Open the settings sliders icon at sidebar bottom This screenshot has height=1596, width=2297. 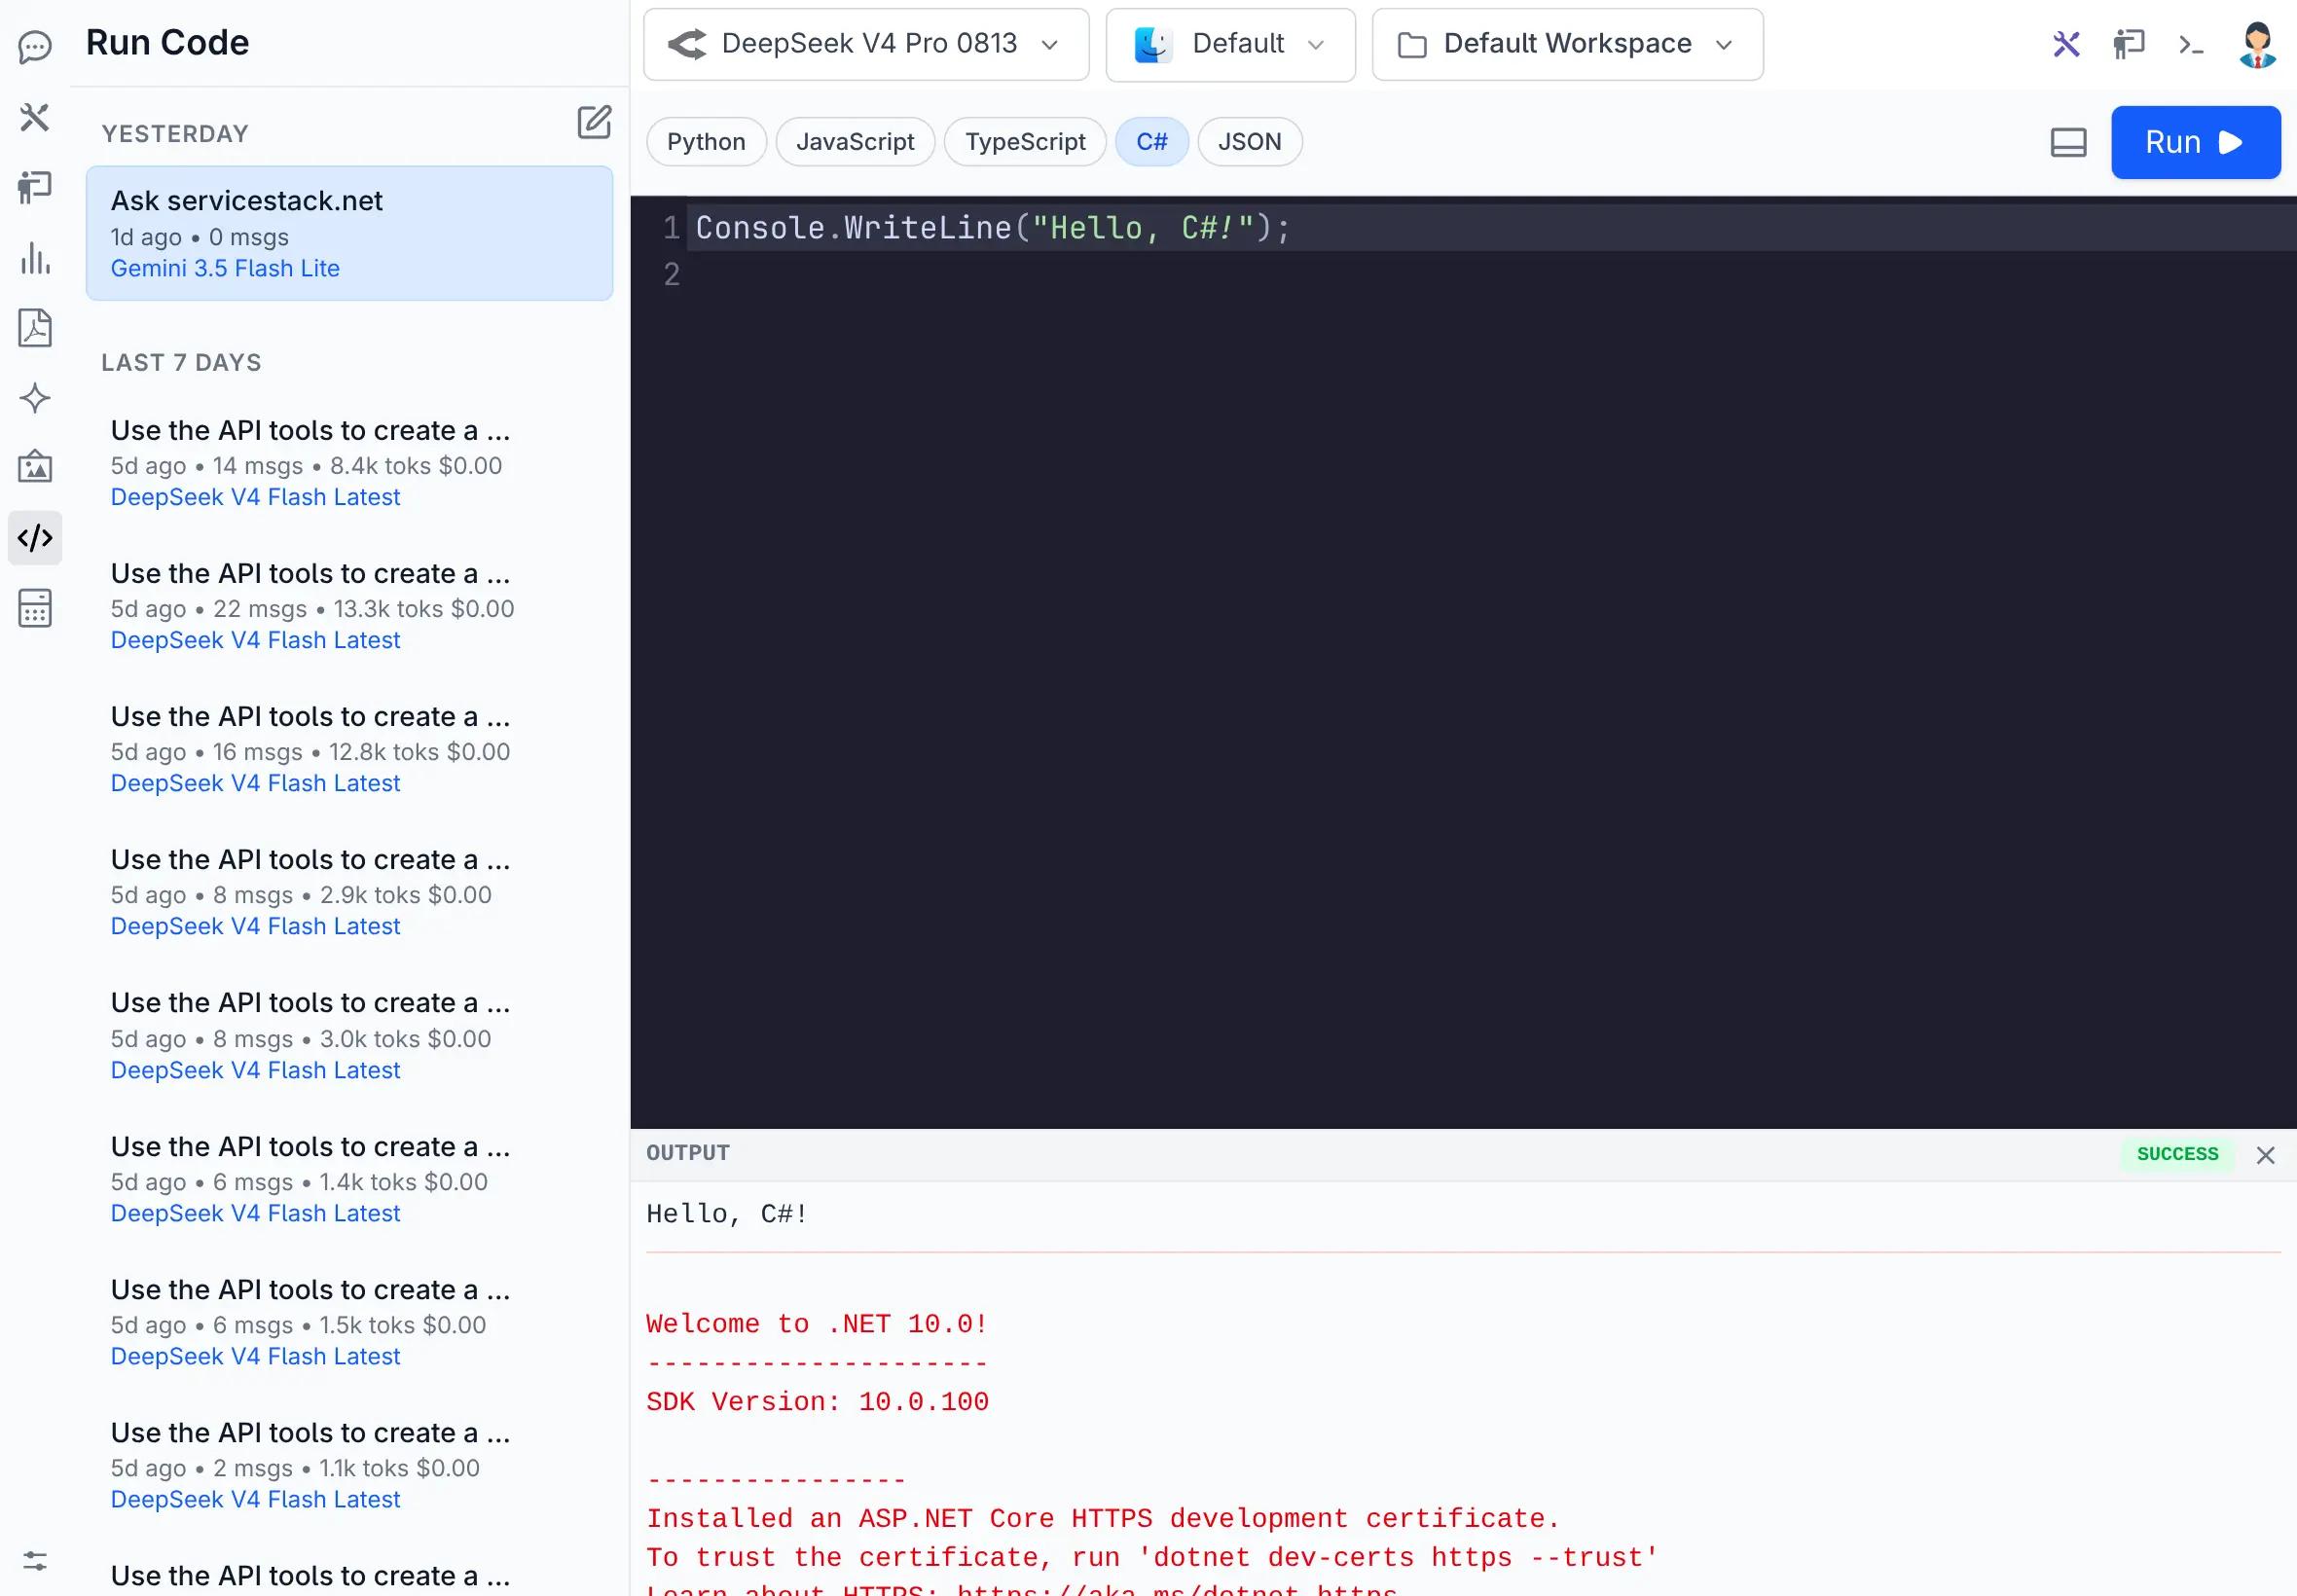35,1561
